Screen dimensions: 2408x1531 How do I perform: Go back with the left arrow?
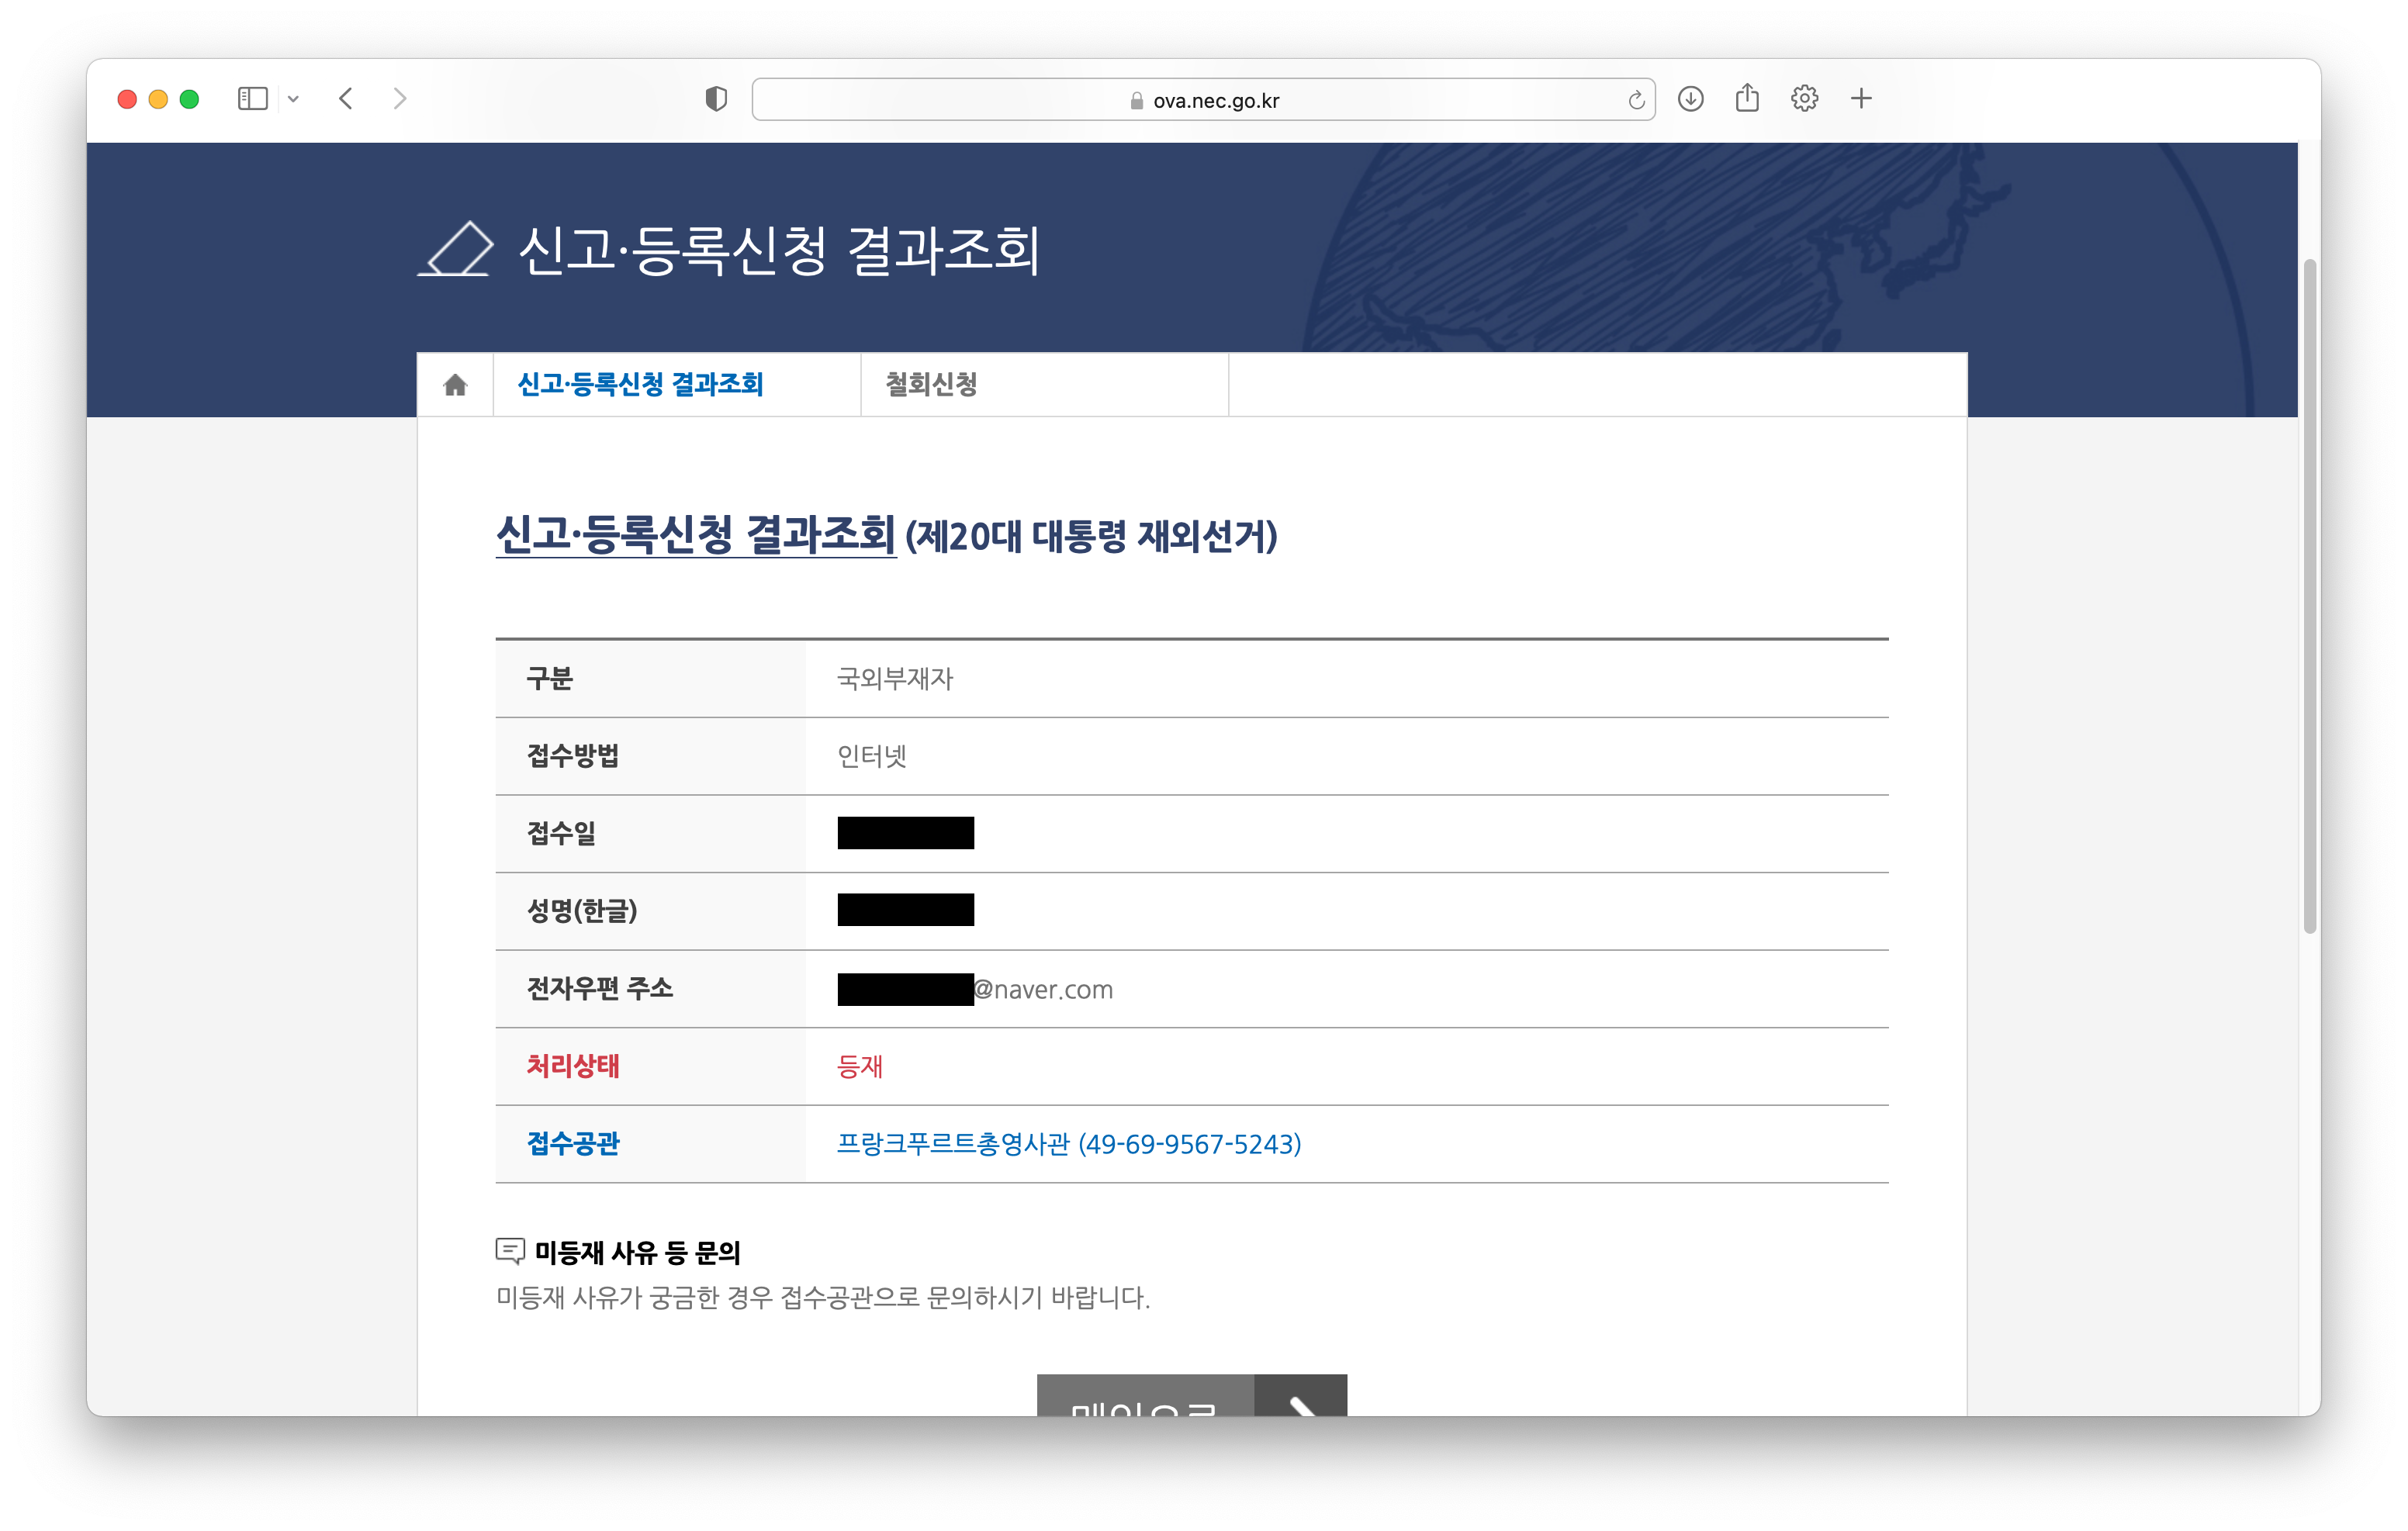346,98
